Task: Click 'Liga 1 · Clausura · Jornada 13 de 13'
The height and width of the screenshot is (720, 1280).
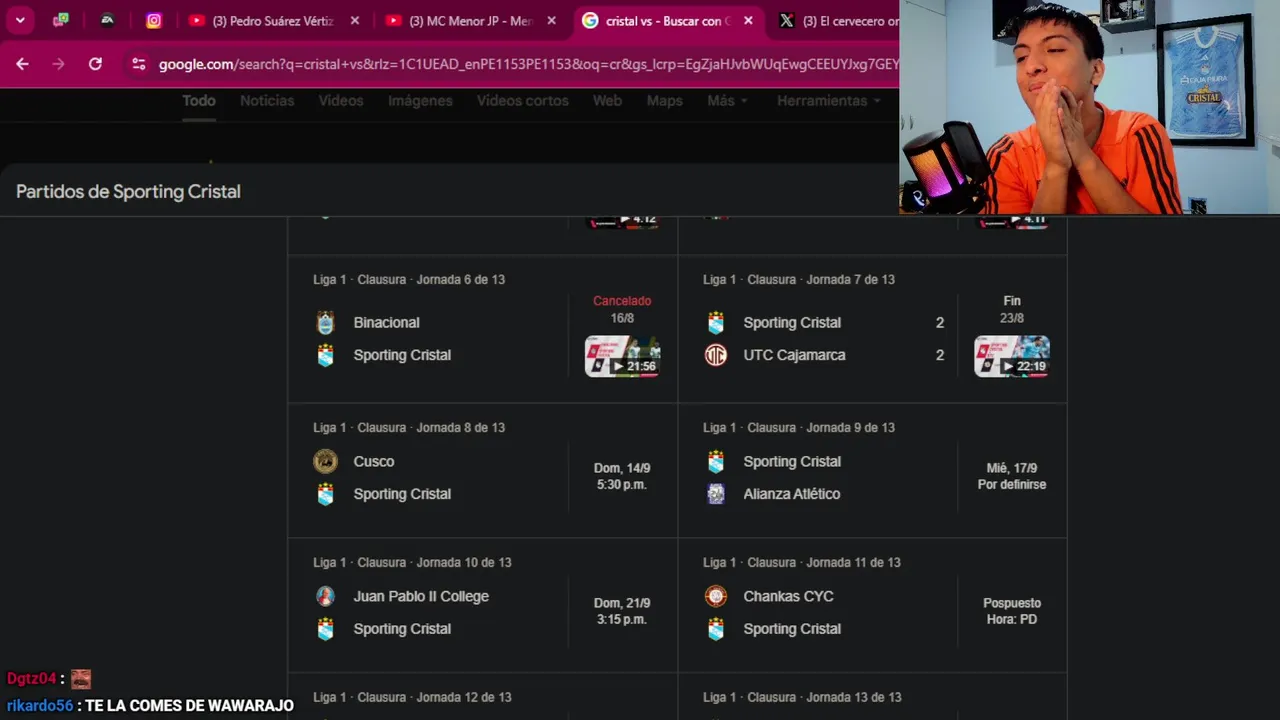Action: [x=802, y=697]
